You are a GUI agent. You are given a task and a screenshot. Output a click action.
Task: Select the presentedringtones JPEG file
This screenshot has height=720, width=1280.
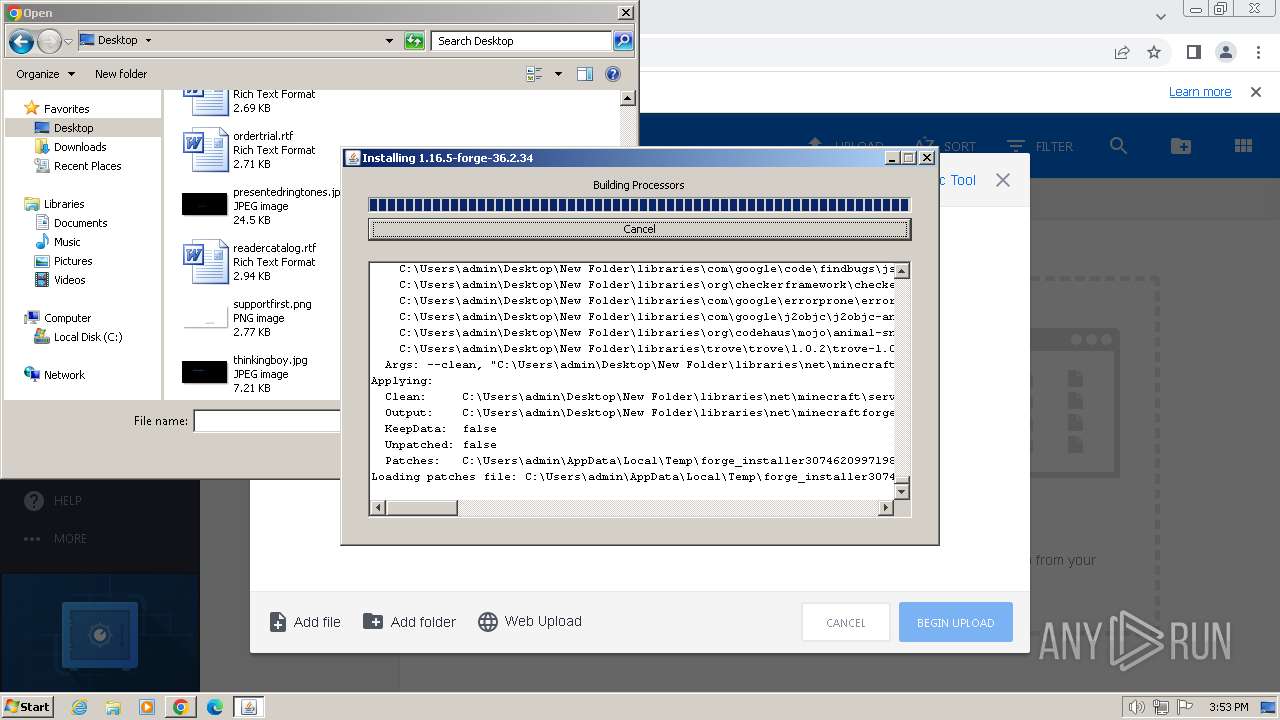point(260,206)
